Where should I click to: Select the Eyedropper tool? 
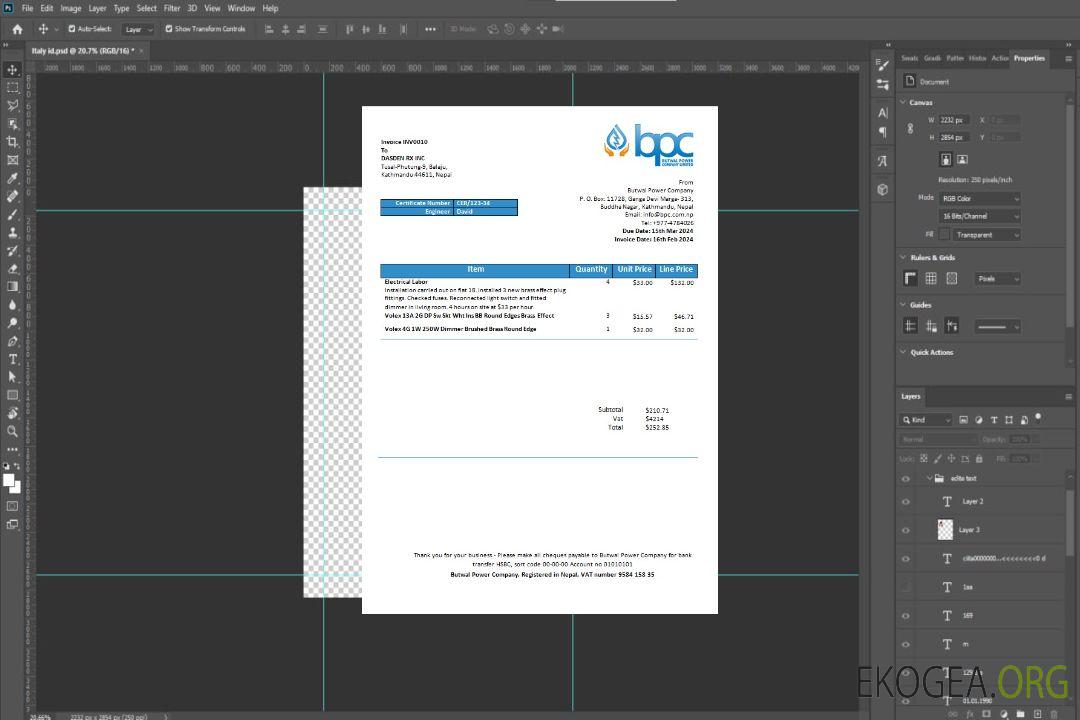(x=13, y=178)
